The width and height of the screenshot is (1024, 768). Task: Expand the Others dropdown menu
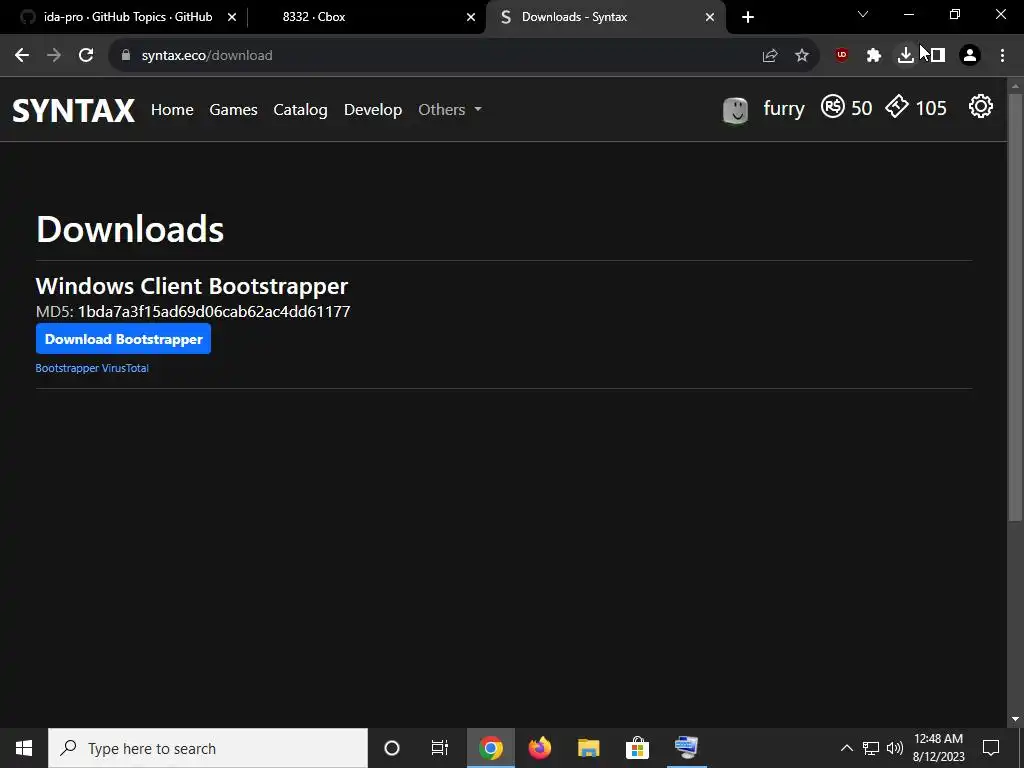(450, 109)
